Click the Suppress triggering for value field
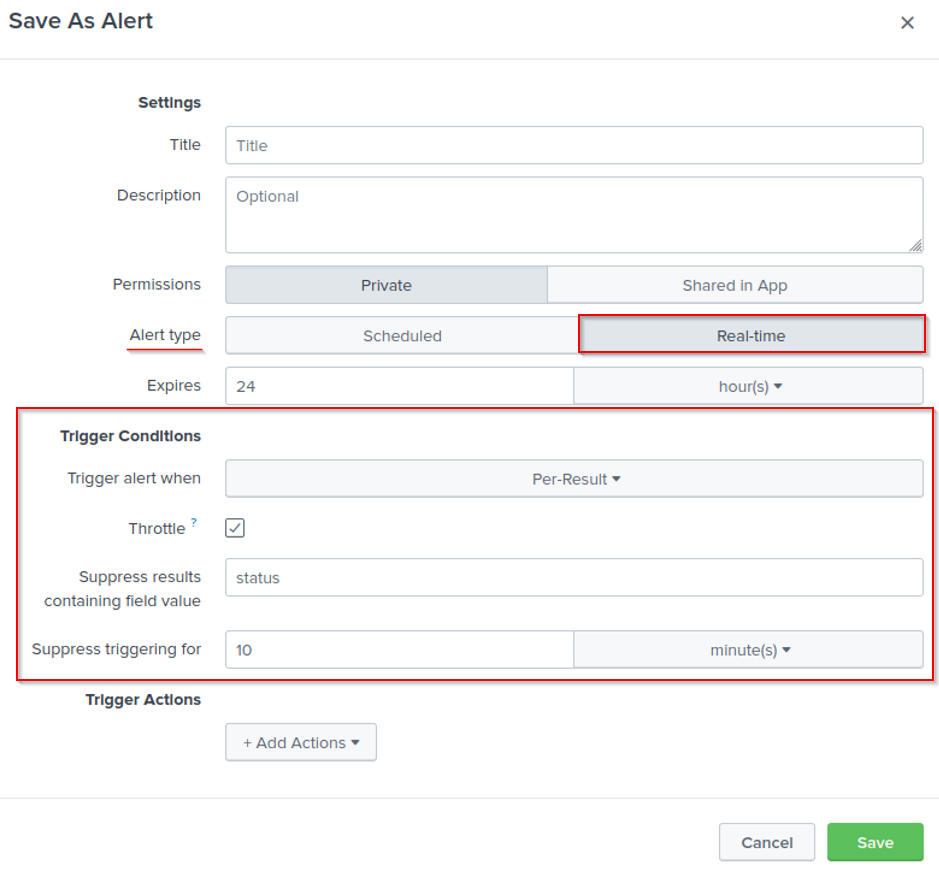 click(399, 650)
